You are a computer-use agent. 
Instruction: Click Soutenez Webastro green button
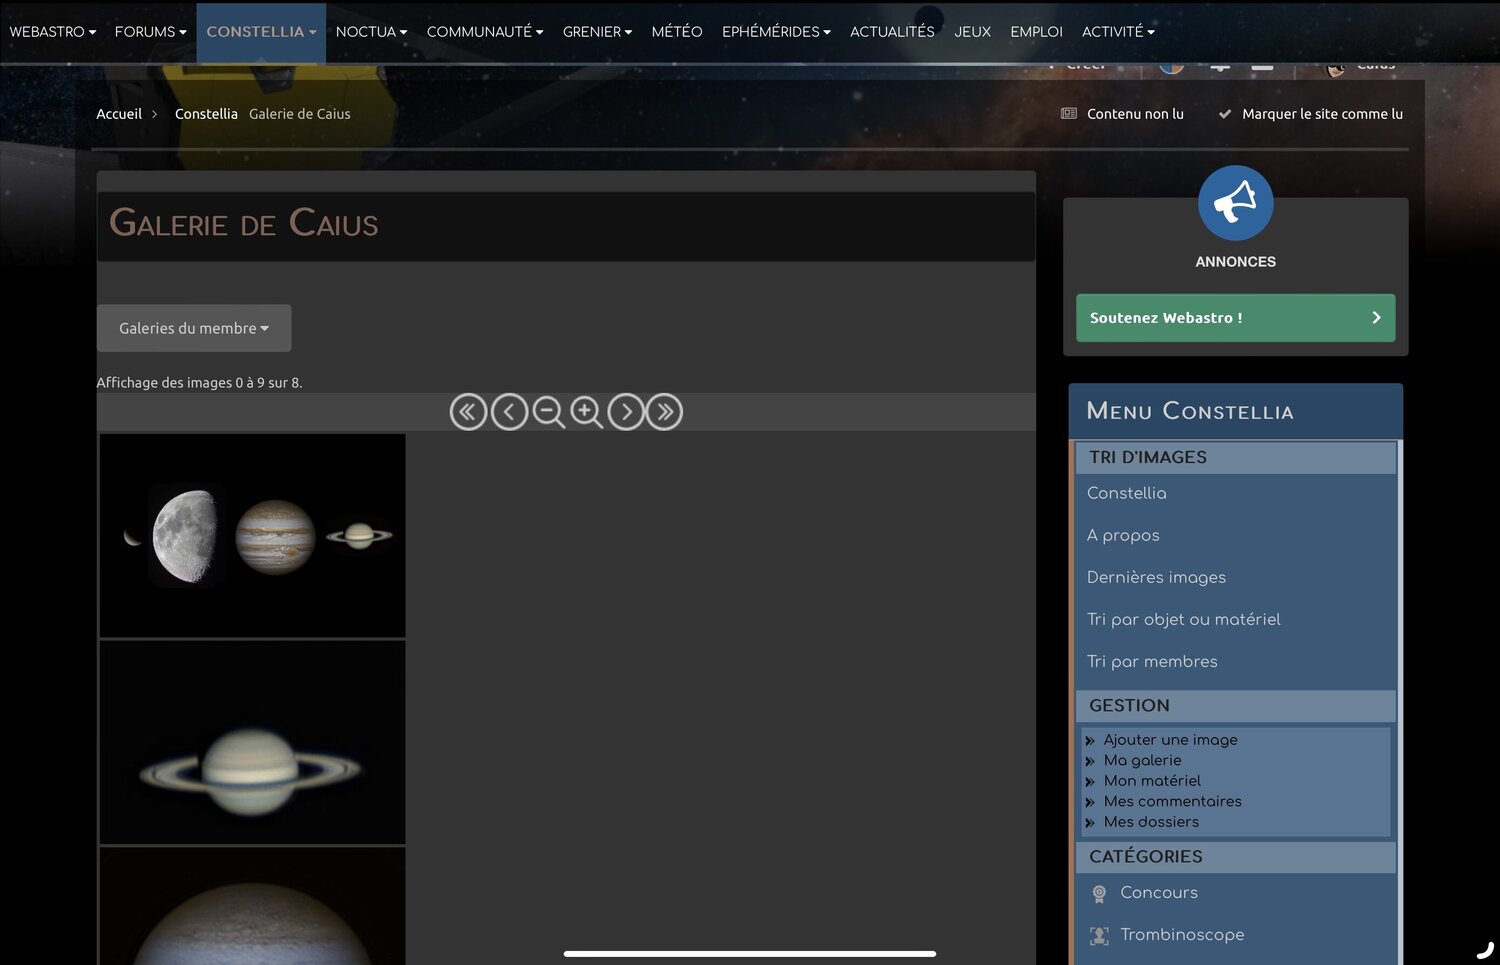click(x=1235, y=318)
